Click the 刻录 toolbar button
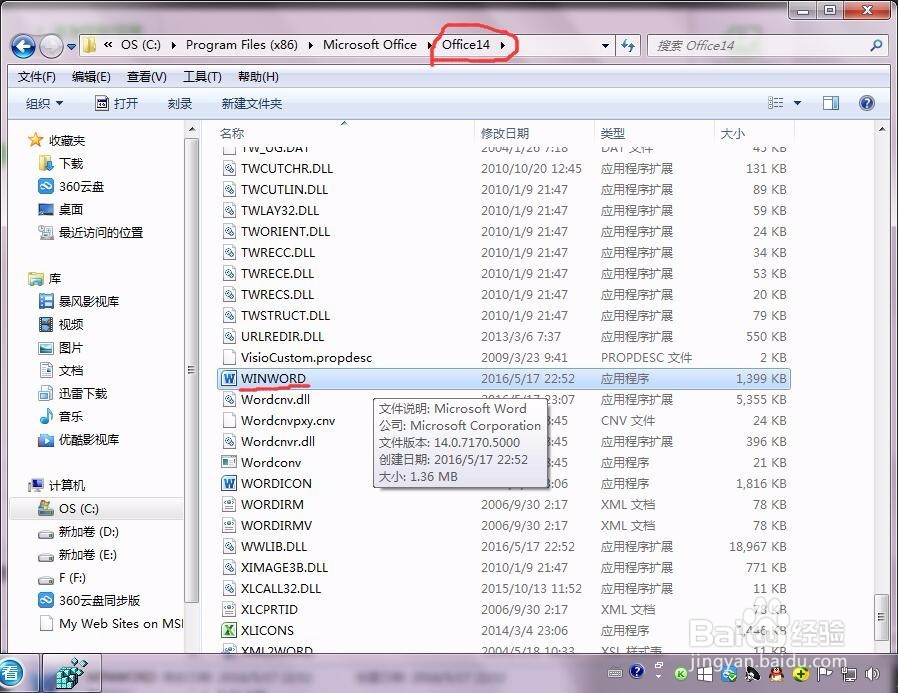Viewport: 898px width, 693px height. tap(180, 104)
